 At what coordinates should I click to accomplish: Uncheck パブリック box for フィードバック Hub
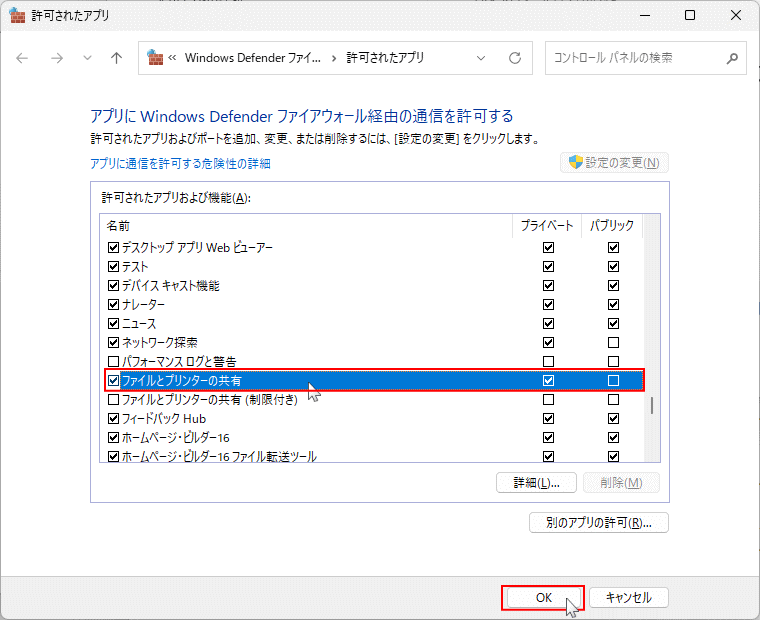pyautogui.click(x=614, y=418)
